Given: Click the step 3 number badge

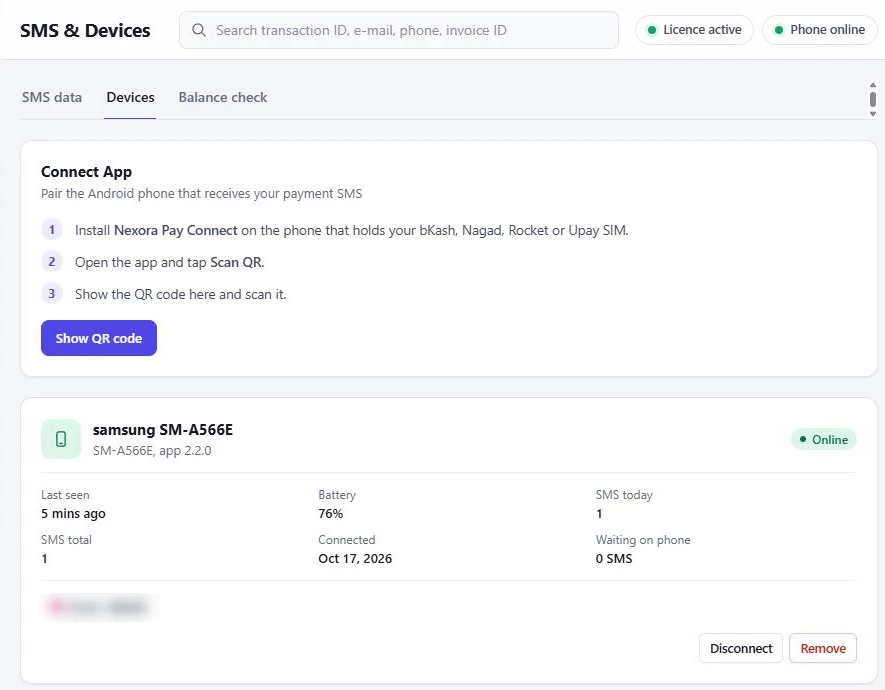Looking at the screenshot, I should pyautogui.click(x=52, y=294).
